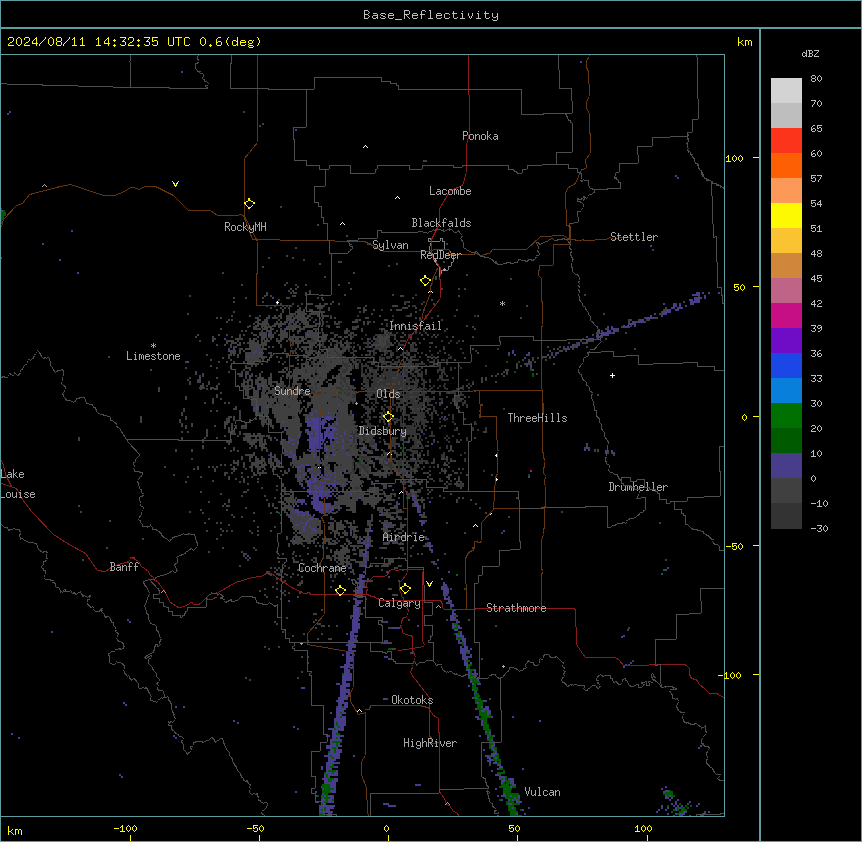Click the ThreeHills label
This screenshot has height=842, width=862.
pyautogui.click(x=537, y=418)
